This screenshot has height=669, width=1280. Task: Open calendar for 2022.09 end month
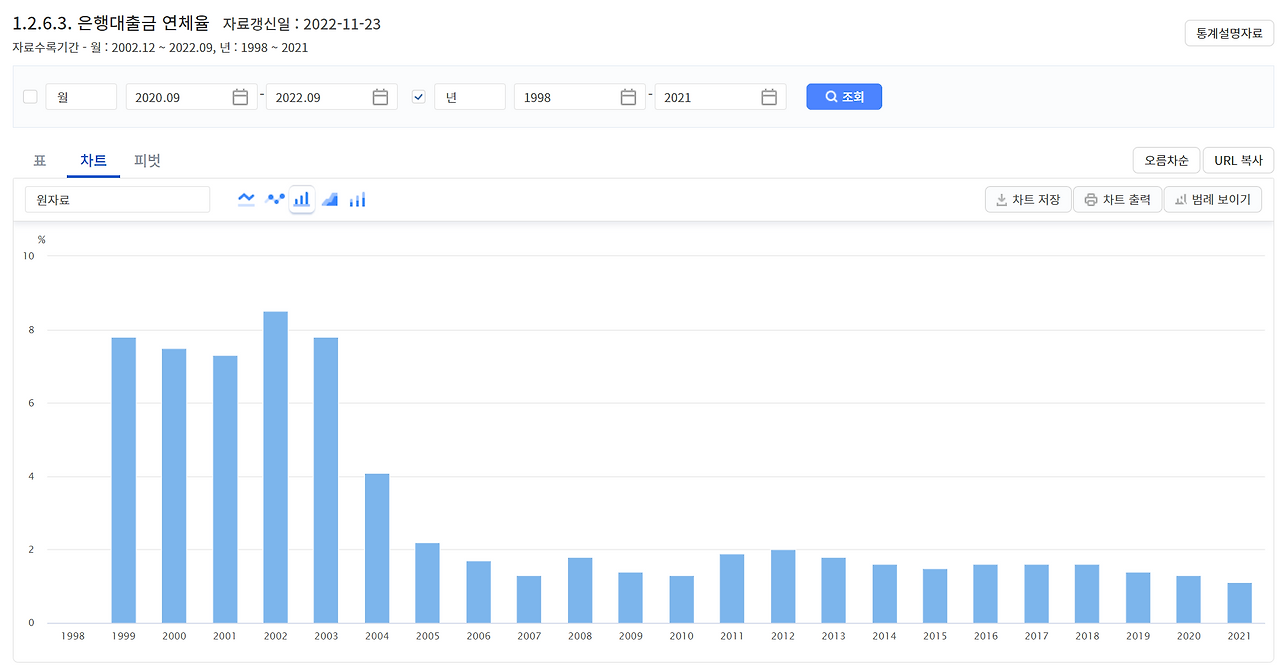(x=380, y=97)
